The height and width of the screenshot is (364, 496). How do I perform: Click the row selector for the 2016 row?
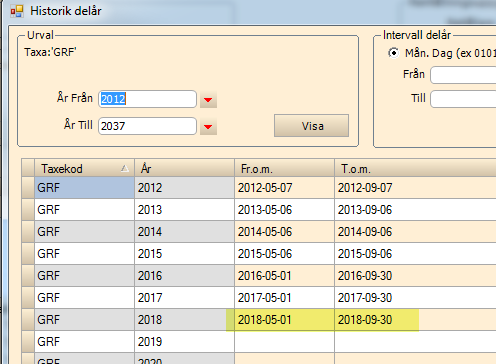point(28,276)
